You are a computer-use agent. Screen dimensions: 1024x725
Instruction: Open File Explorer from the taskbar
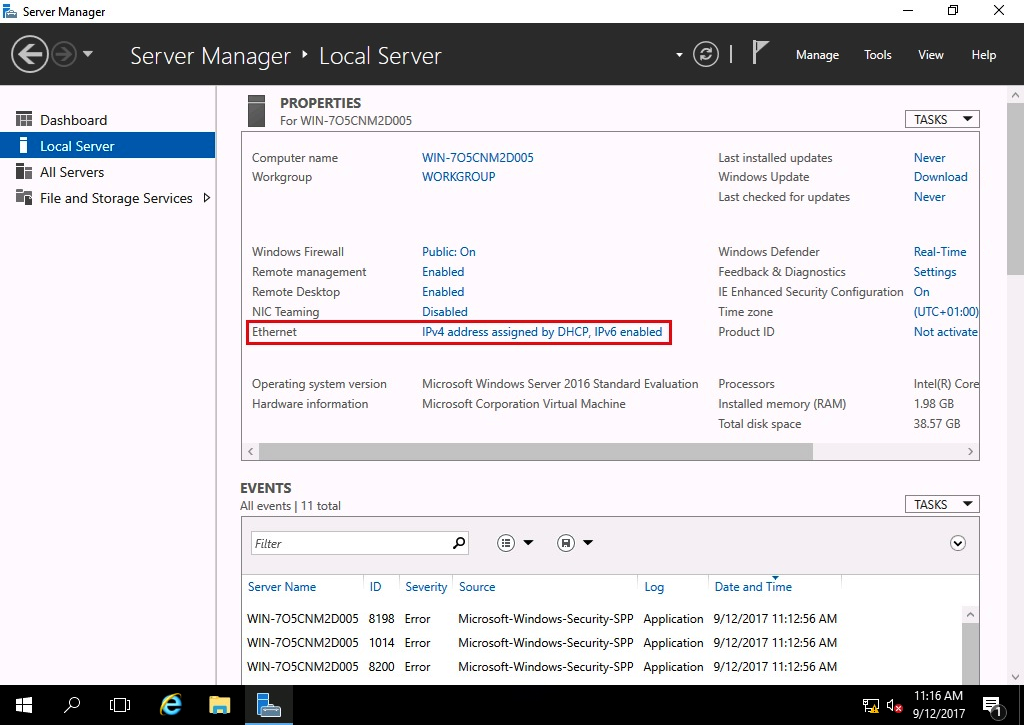(220, 704)
